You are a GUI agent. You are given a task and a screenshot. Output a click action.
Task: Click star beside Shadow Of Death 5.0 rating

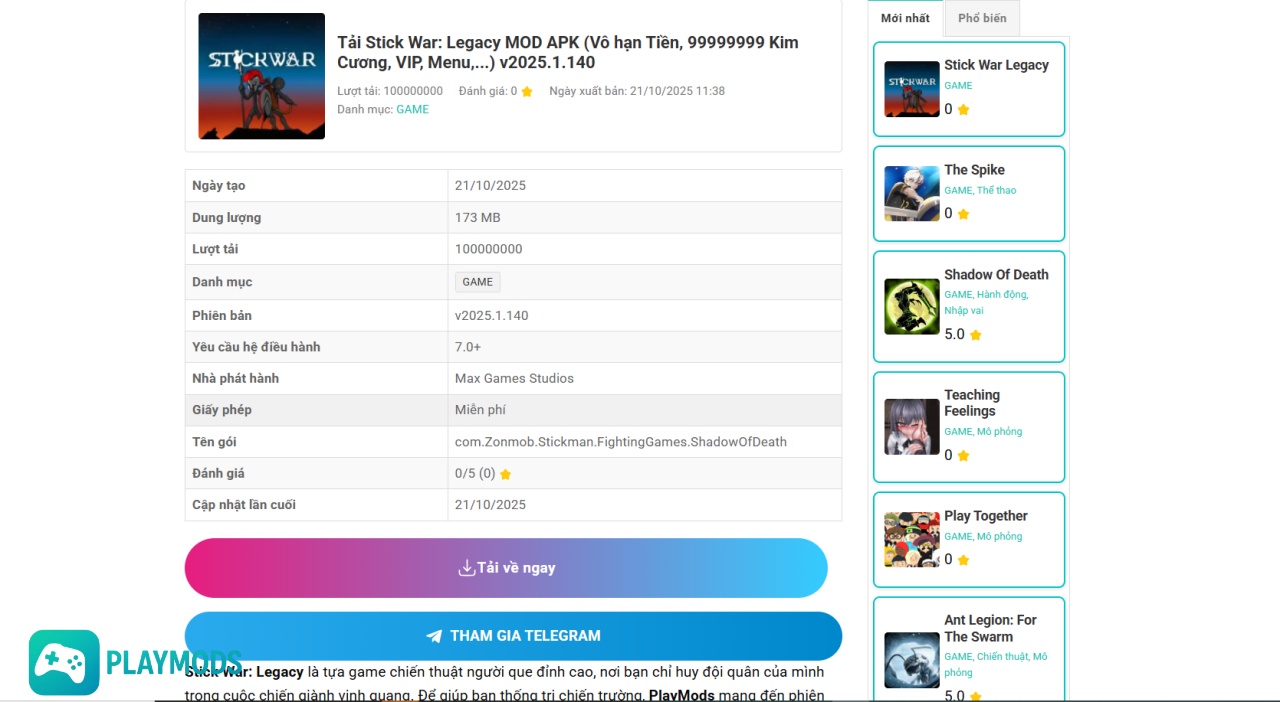[976, 335]
